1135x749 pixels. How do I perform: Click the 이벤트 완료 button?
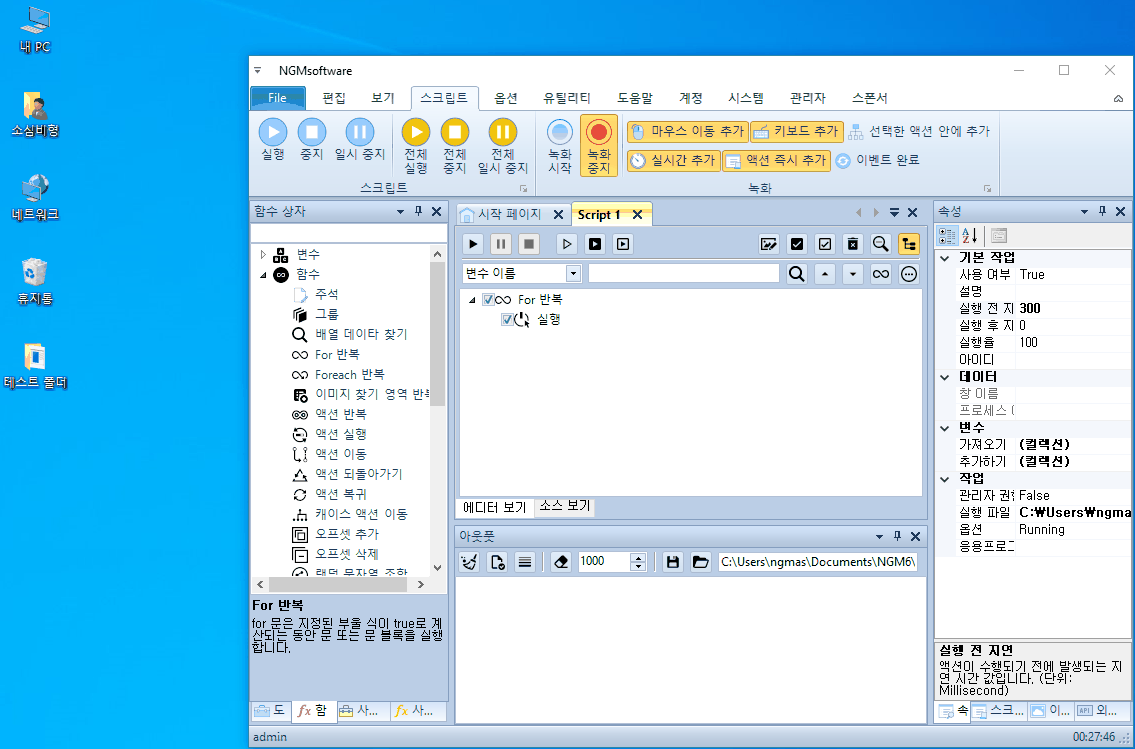[x=877, y=161]
